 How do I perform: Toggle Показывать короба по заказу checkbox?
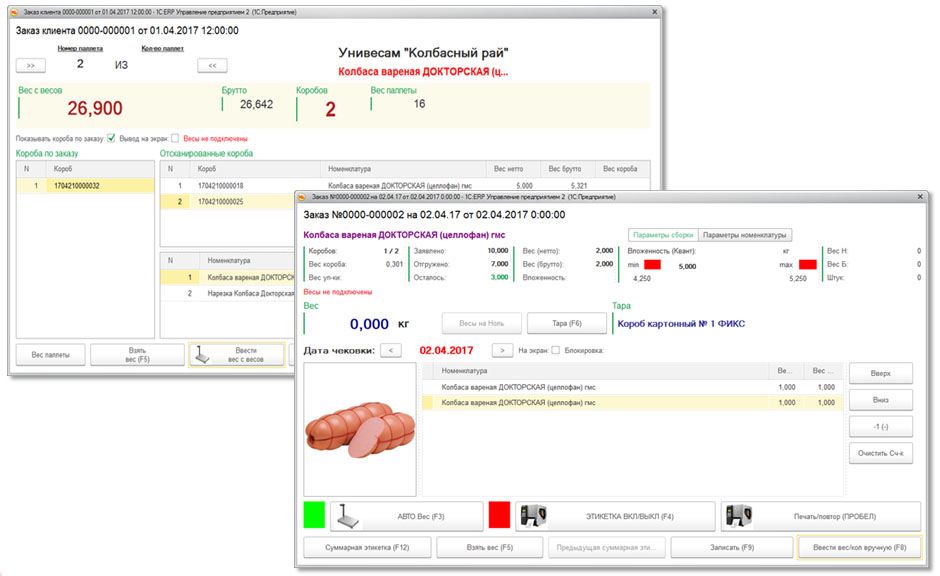[x=111, y=138]
